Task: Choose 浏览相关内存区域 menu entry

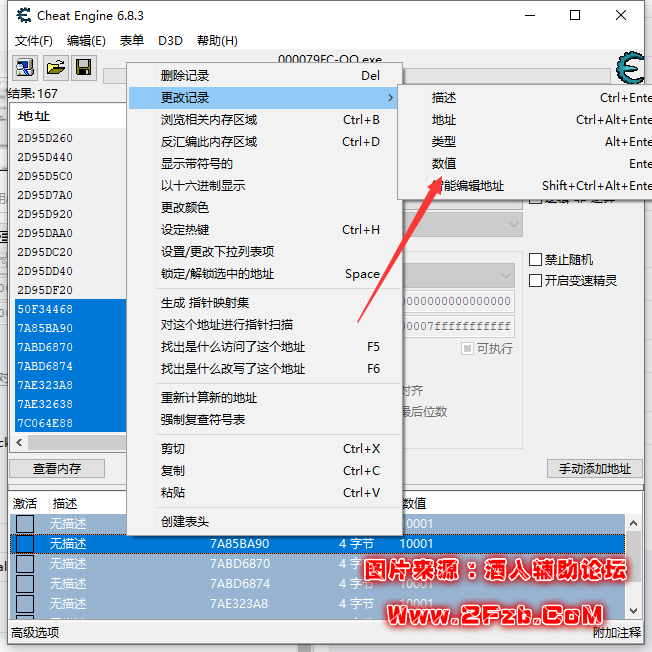Action: [x=264, y=120]
